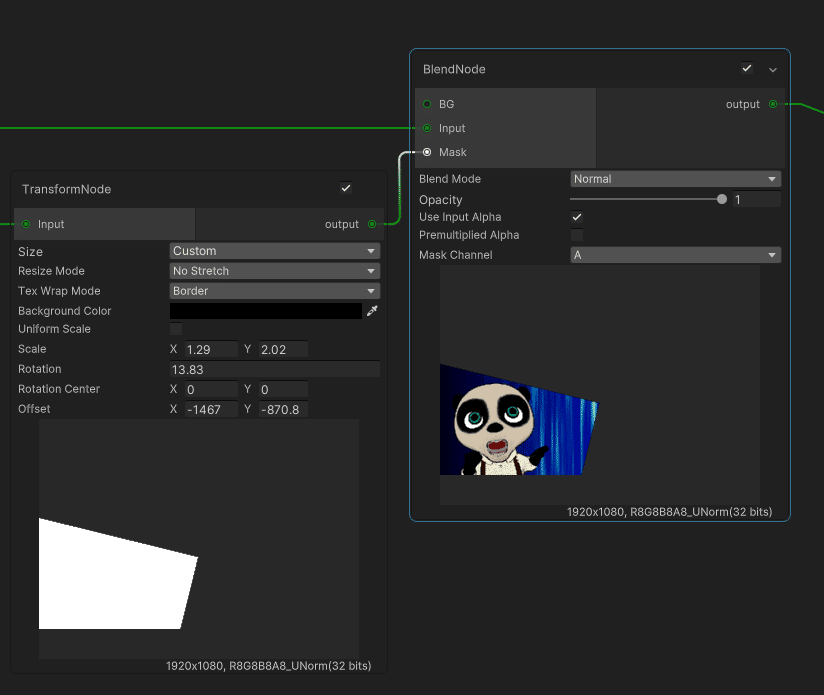824x695 pixels.
Task: Click Rotation label in TransformNode
Action: pos(39,369)
